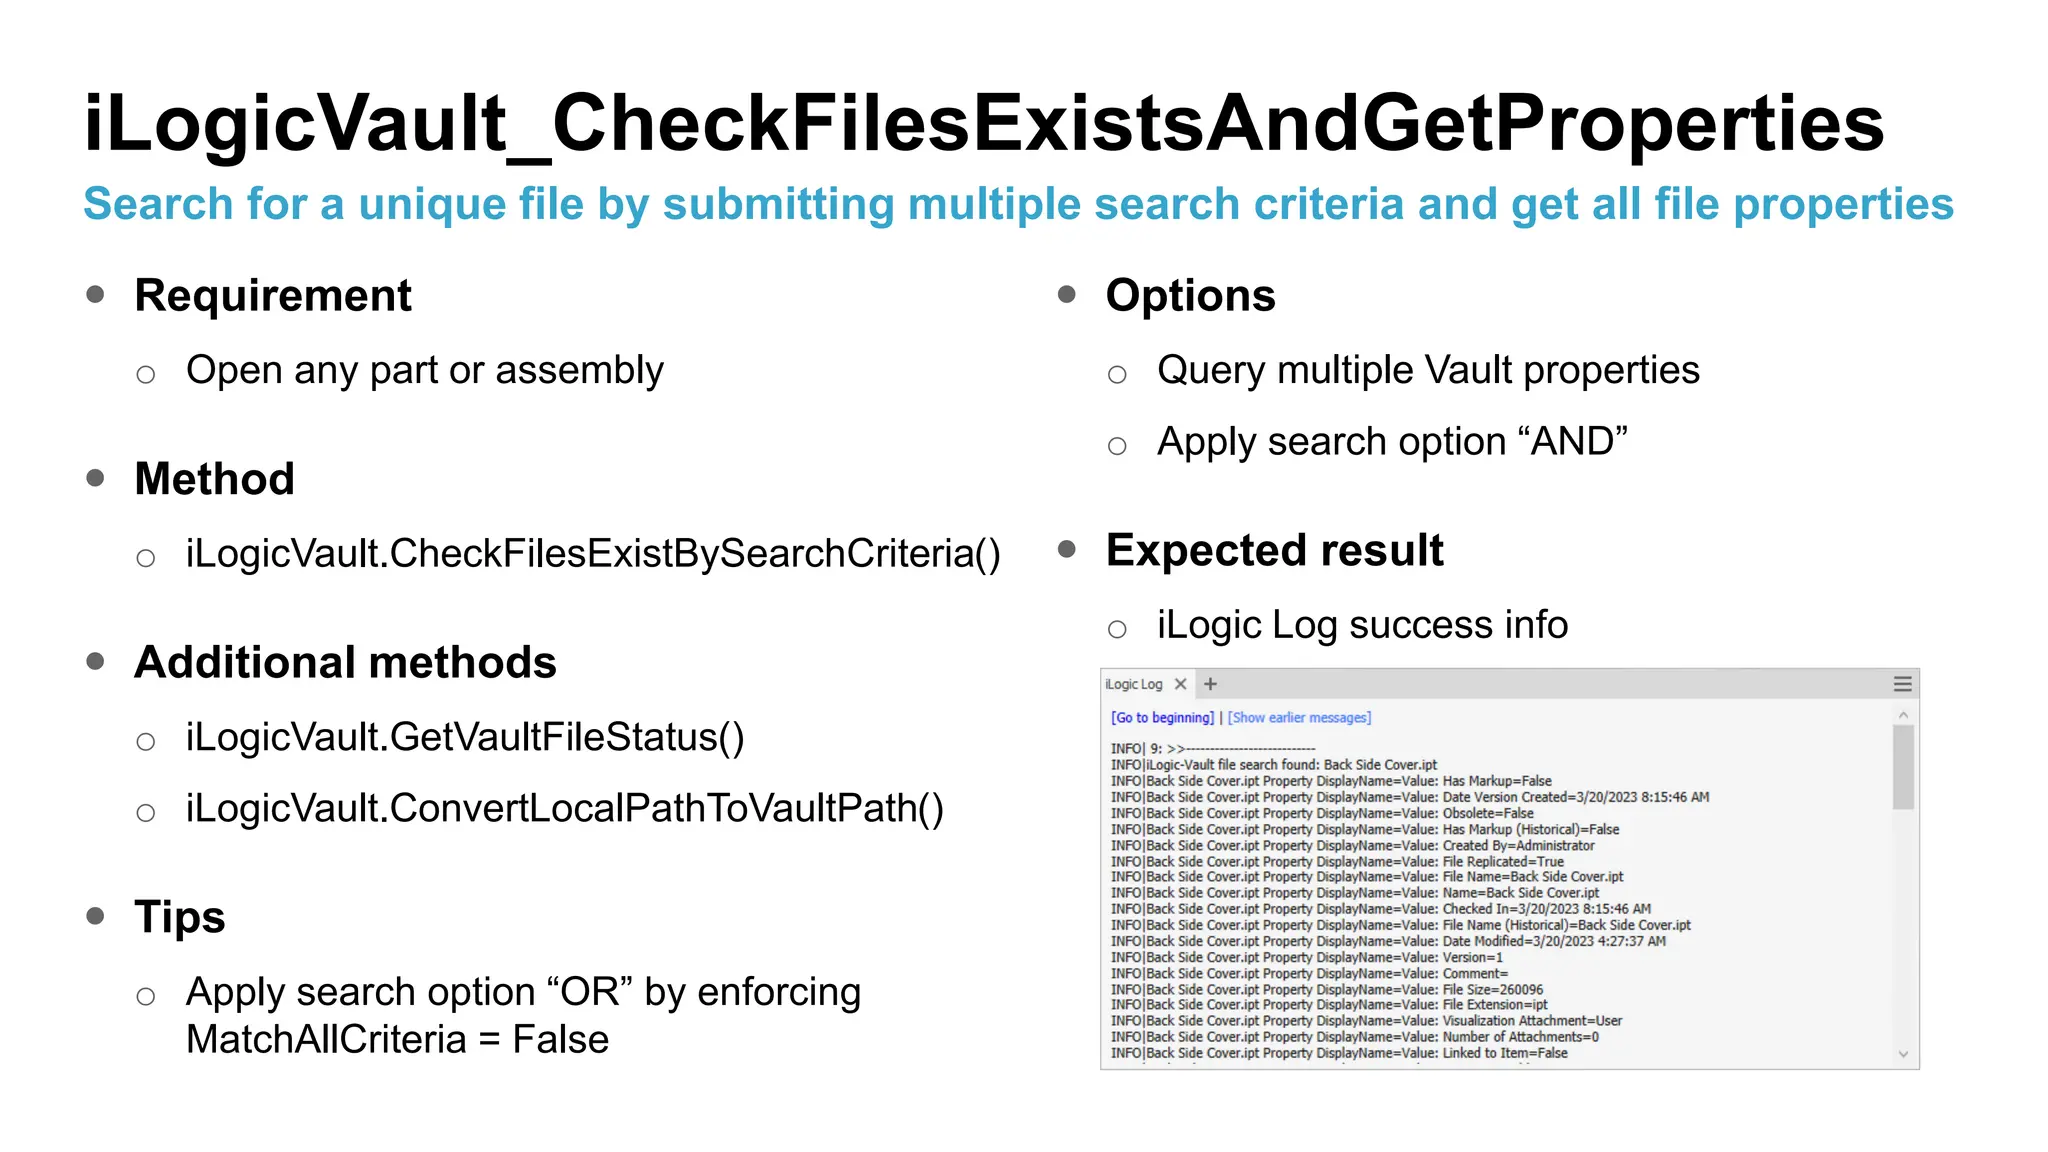Open the iLogic Log hamburger menu
The image size is (2048, 1152).
[x=1902, y=684]
